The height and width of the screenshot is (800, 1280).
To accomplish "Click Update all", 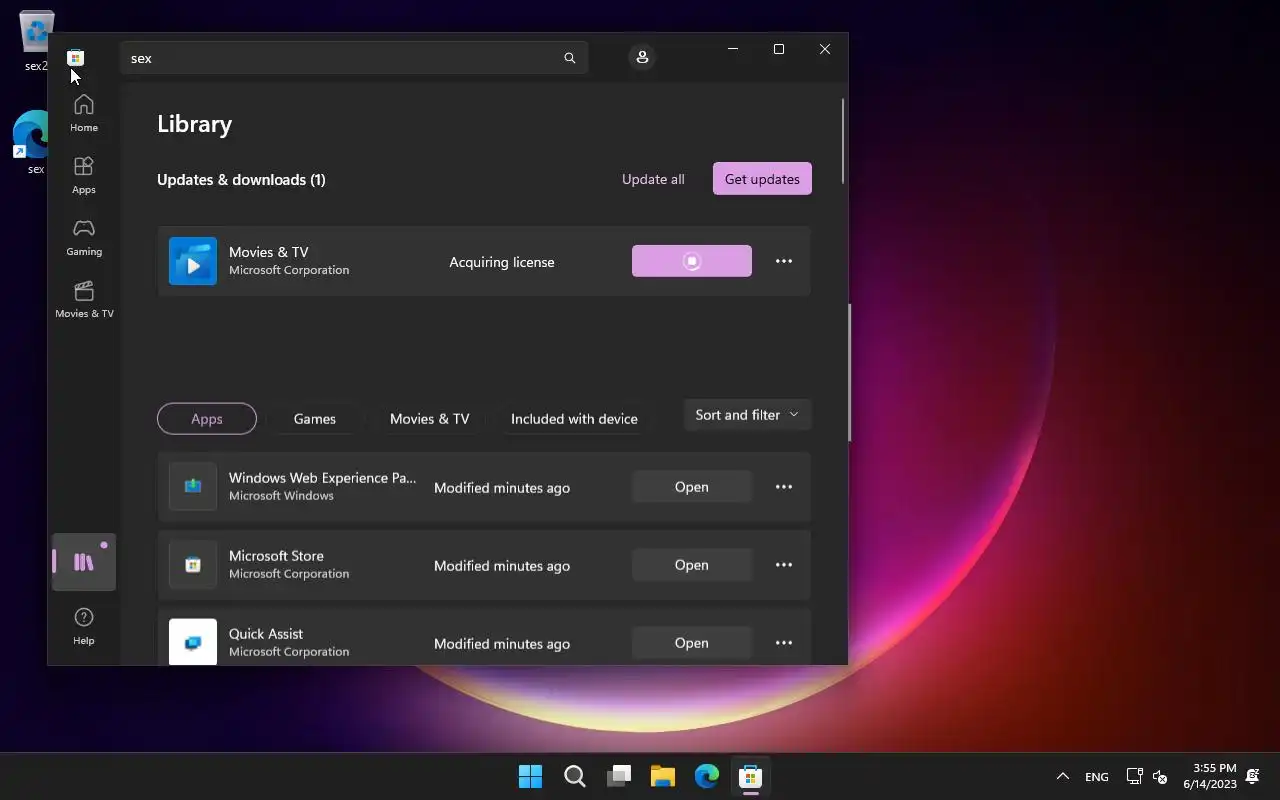I will click(x=653, y=179).
